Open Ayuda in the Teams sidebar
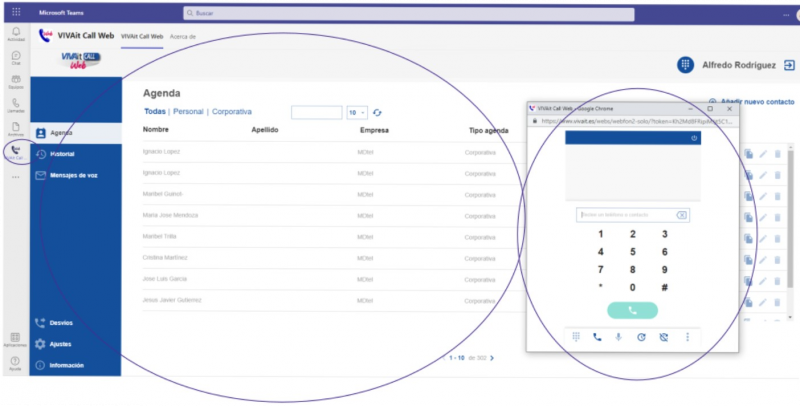This screenshot has height=406, width=800. pos(15,363)
